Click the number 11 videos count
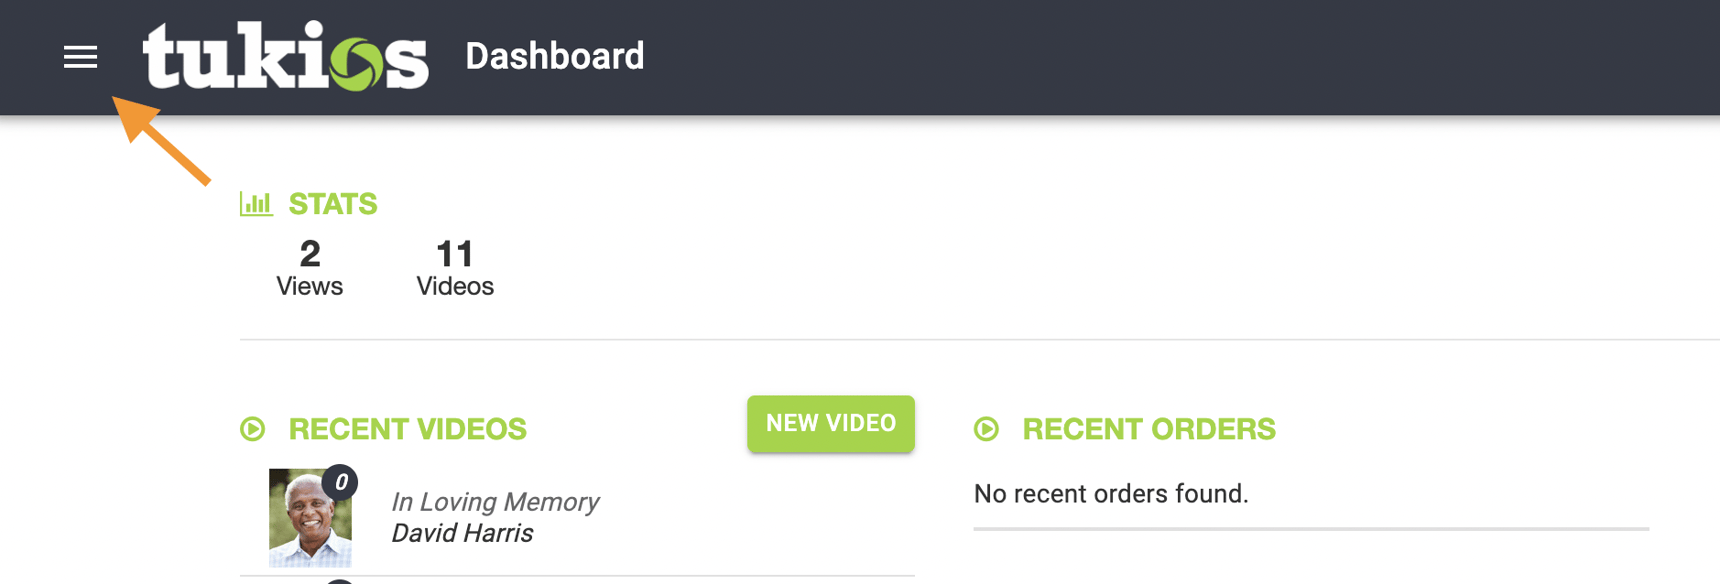Screen dimensions: 1720x584 click(455, 254)
